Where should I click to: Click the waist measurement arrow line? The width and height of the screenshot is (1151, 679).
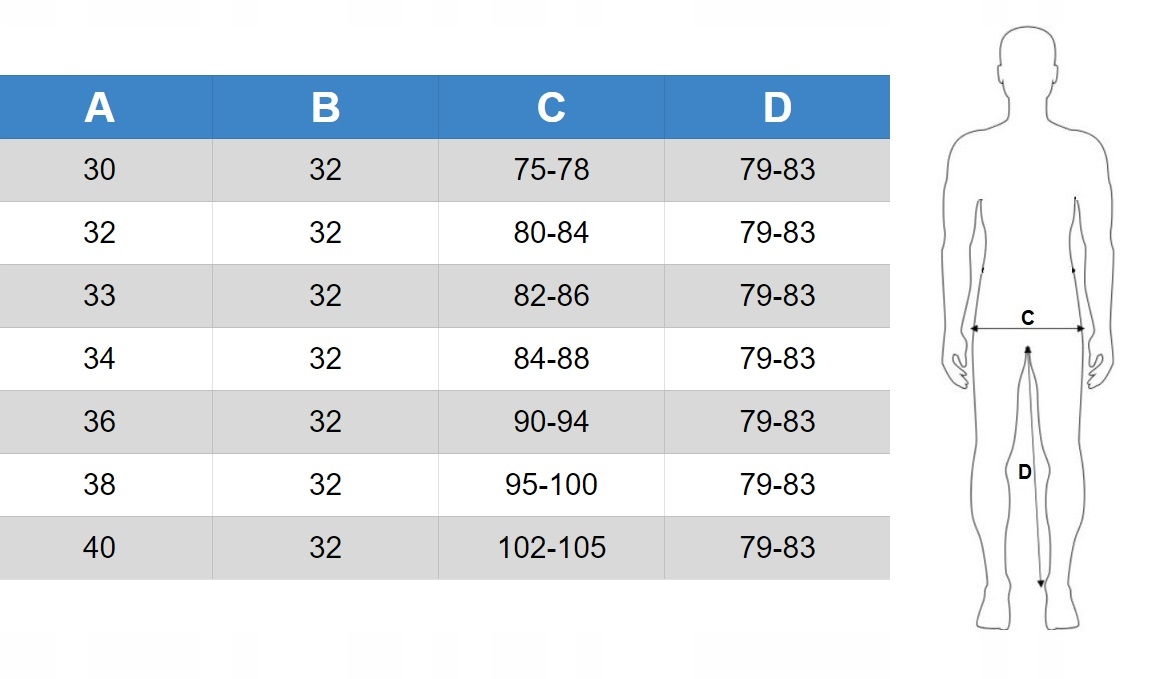click(1028, 329)
